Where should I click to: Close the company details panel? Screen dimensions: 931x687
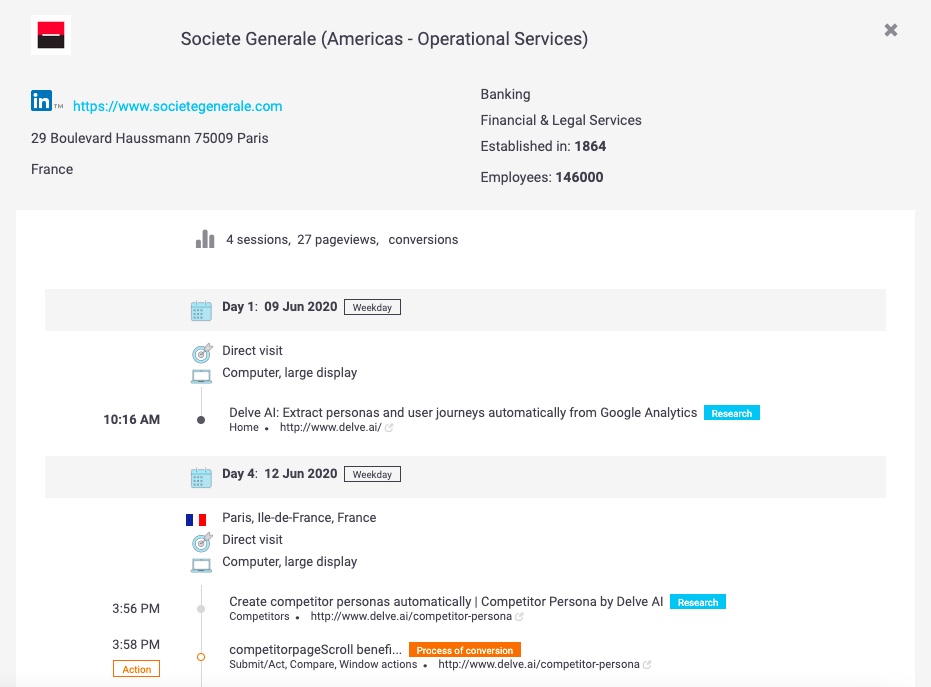pyautogui.click(x=891, y=30)
